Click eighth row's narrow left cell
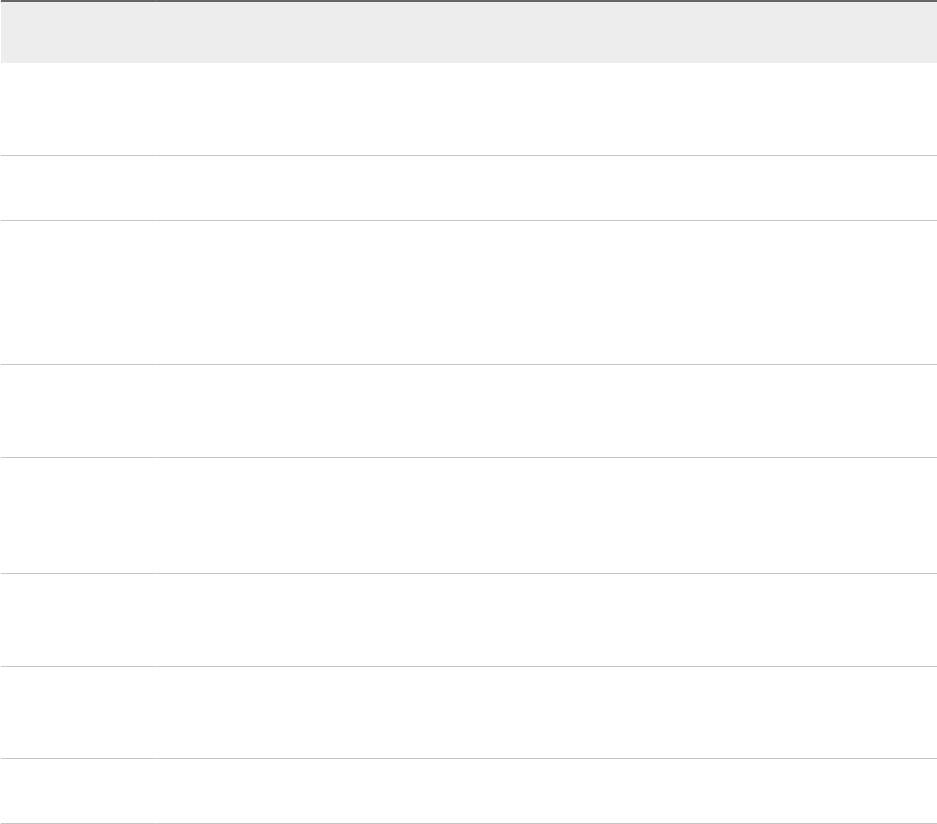 coord(78,791)
